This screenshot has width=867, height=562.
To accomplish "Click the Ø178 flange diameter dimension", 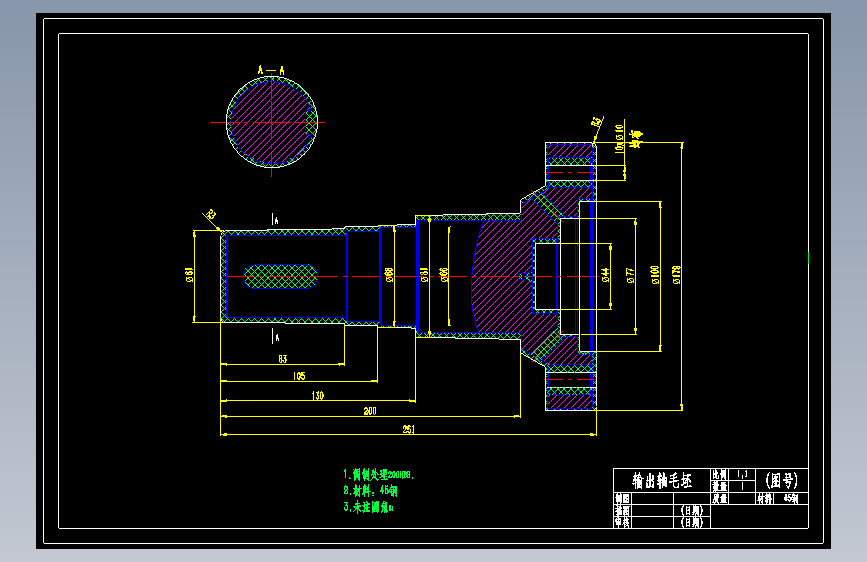I will click(677, 275).
